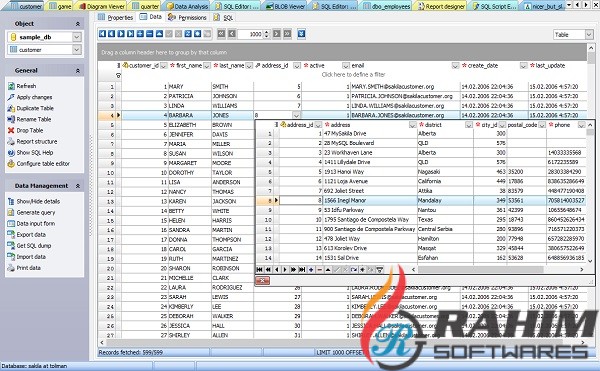Viewport: 600px width, 371px height.
Task: Open the Diagram Viewer window tab
Action: point(101,6)
